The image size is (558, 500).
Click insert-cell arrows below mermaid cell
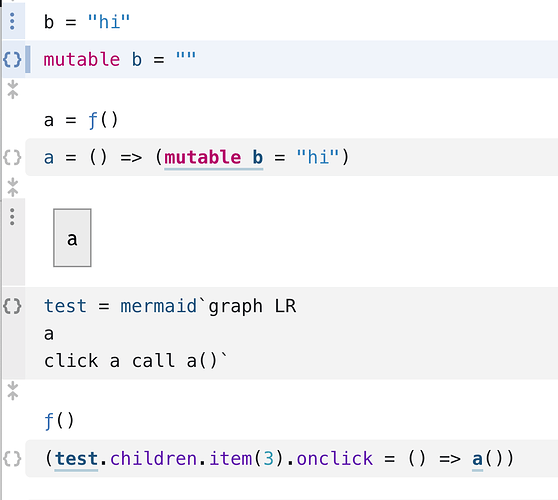click(13, 391)
